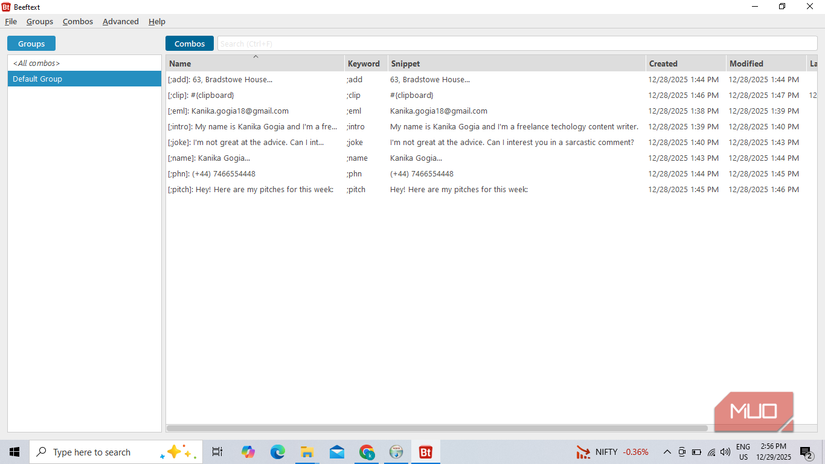Select the Default Group entry
The height and width of the screenshot is (464, 825).
coord(84,79)
